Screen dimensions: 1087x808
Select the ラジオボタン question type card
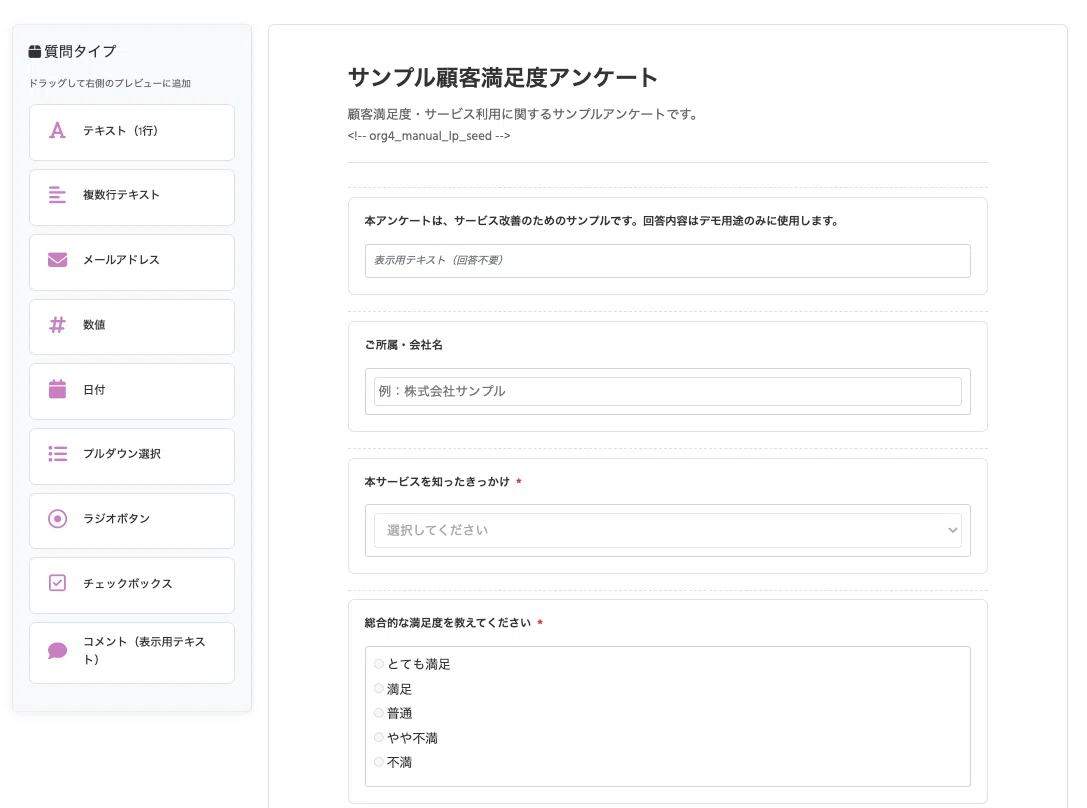[132, 521]
